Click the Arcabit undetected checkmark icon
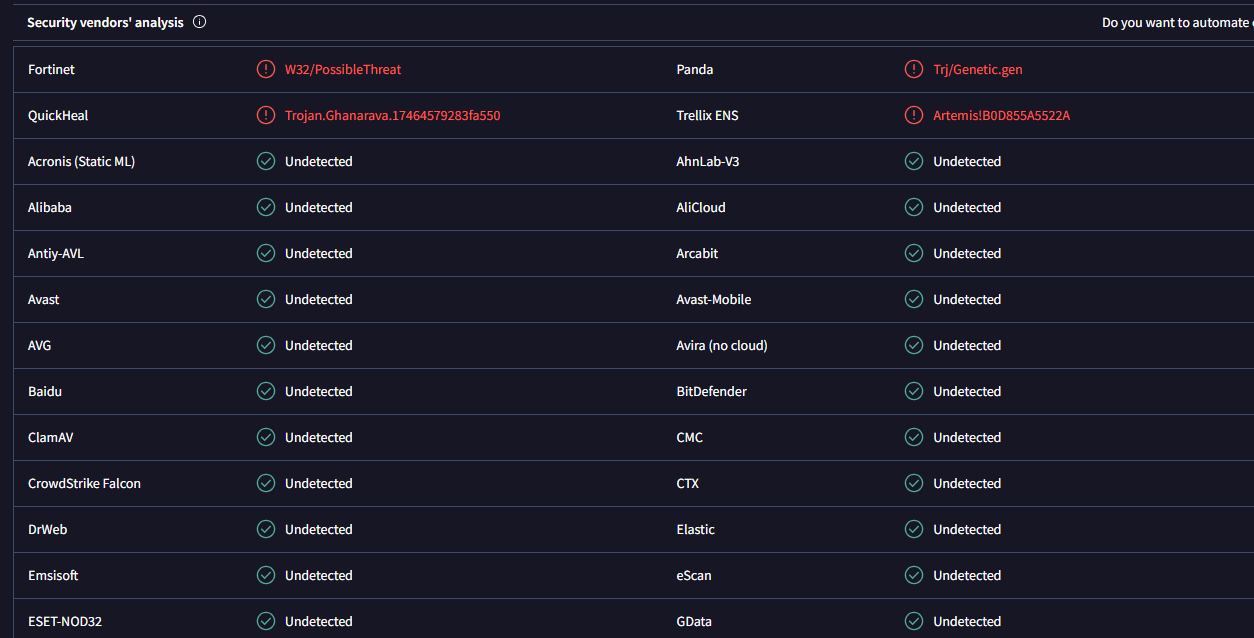The image size is (1254, 638). [x=914, y=253]
